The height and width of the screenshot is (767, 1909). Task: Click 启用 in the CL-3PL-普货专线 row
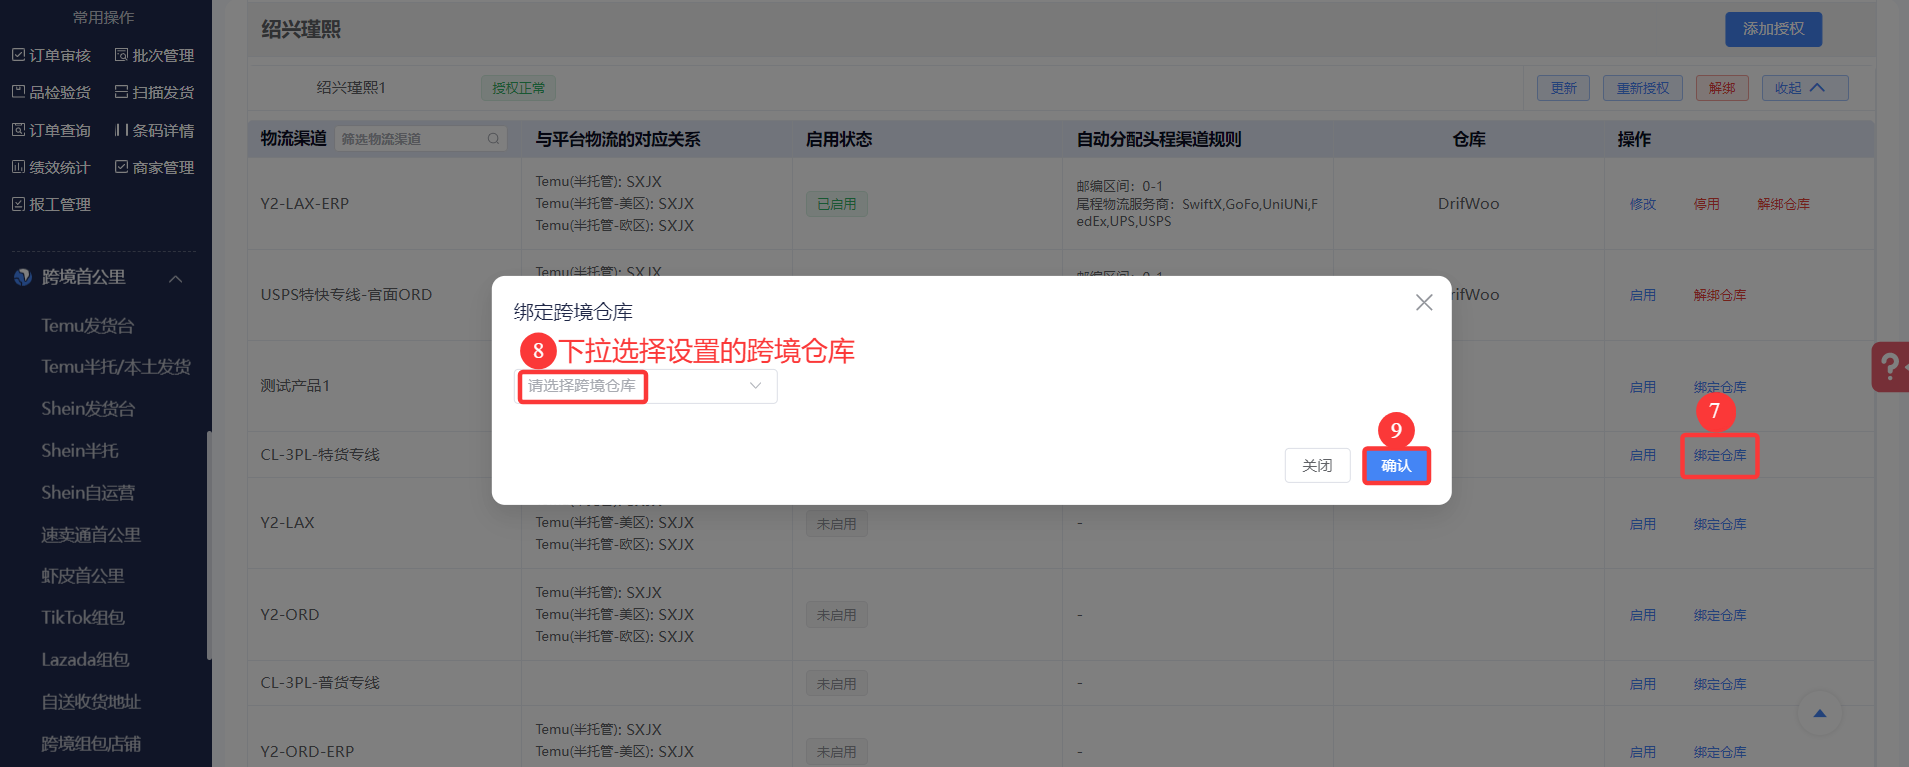coord(1643,684)
